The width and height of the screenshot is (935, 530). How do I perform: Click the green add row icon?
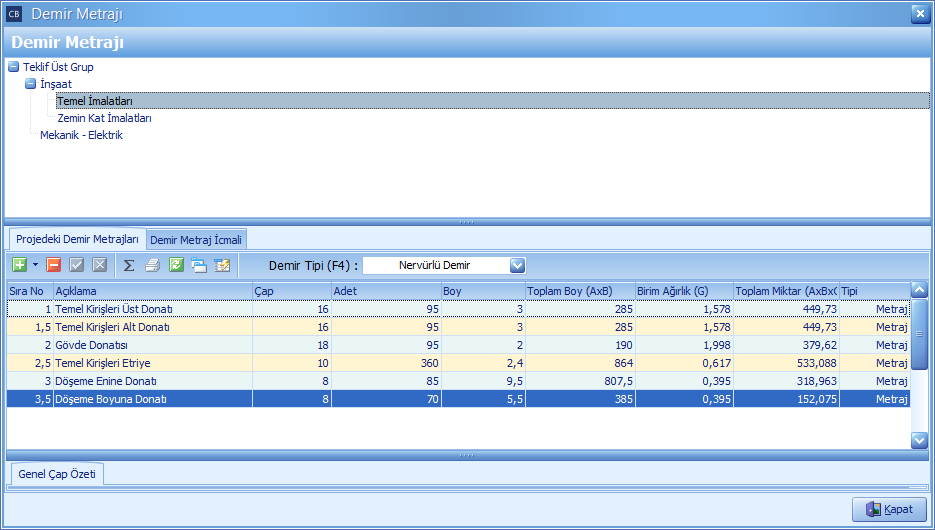point(19,265)
